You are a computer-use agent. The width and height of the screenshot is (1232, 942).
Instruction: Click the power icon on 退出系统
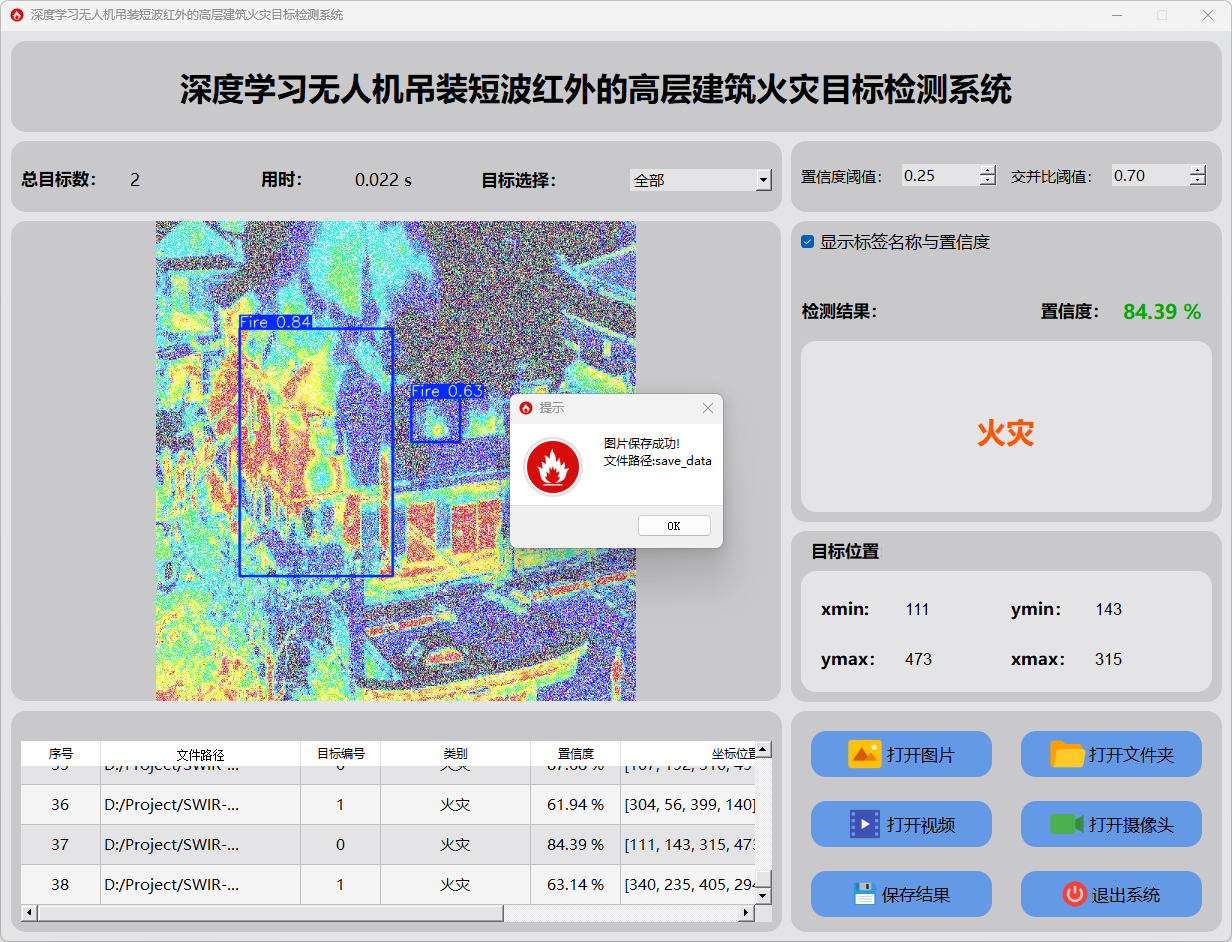(1074, 894)
